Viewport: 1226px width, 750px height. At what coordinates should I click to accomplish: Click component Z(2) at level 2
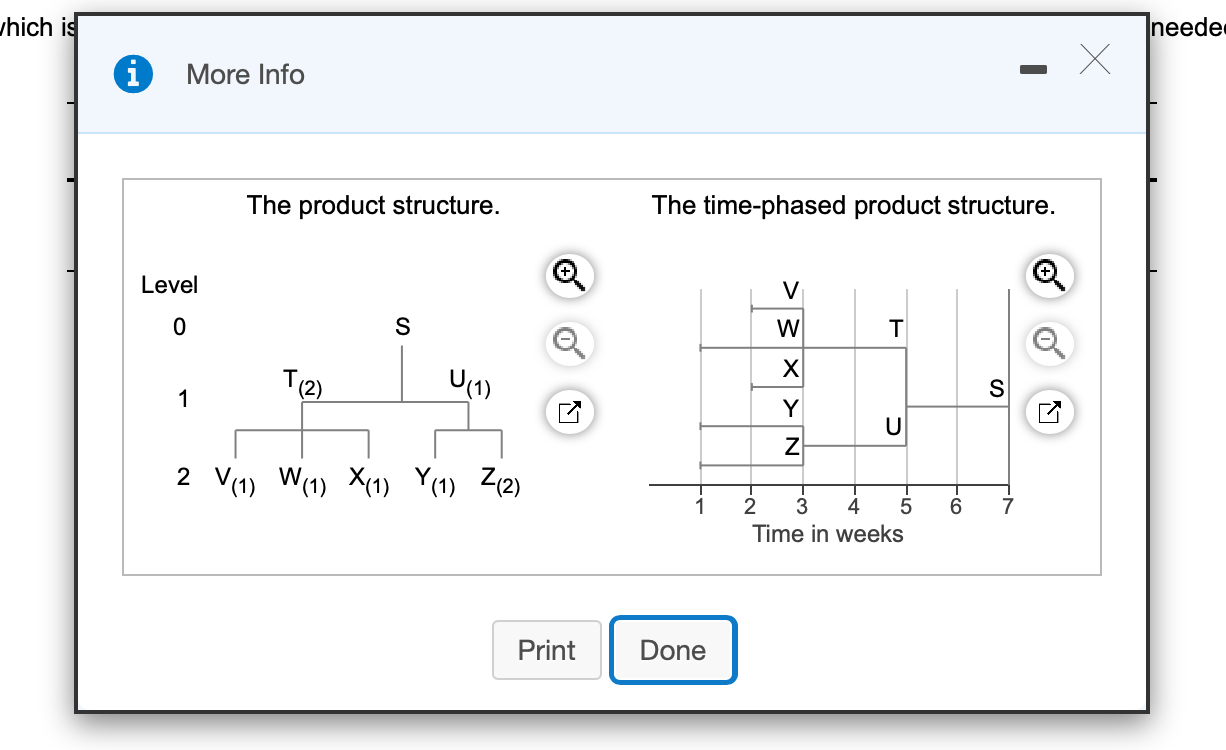pyautogui.click(x=500, y=479)
